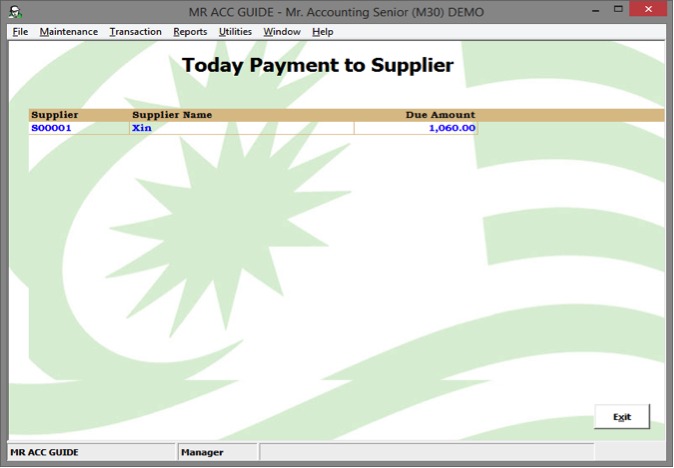Minimize the application window

(x=595, y=10)
